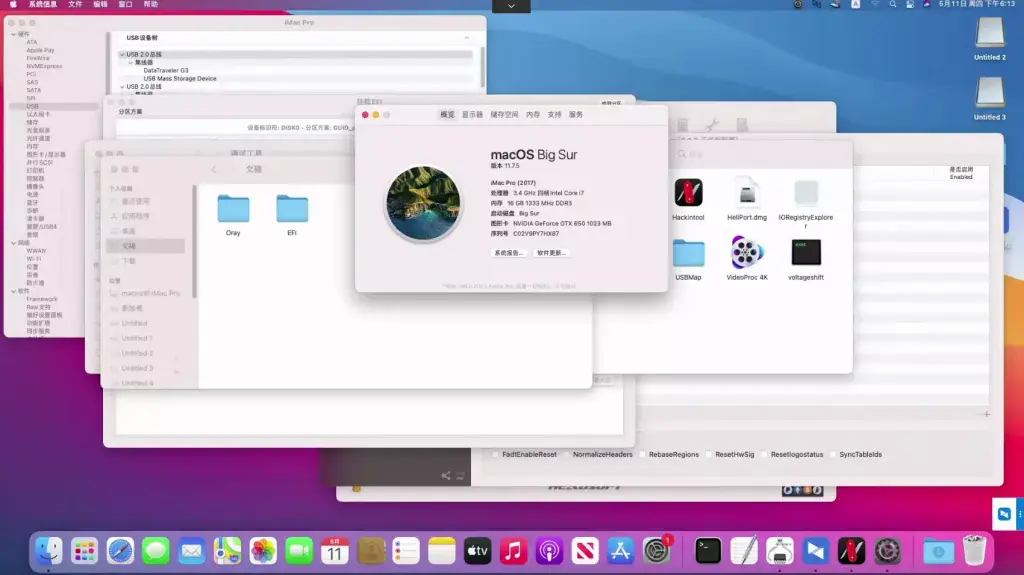
Task: Collapse the hub under first USB 2.0 bus
Action: tap(131, 63)
